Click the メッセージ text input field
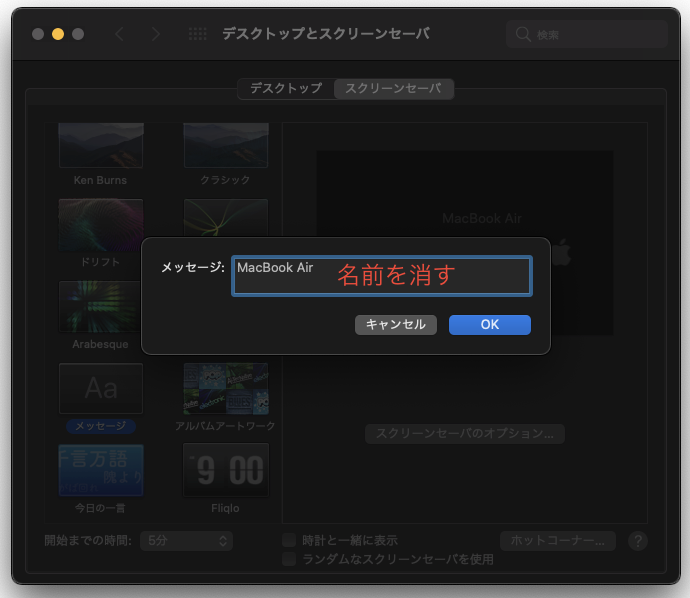690x598 pixels. (382, 276)
